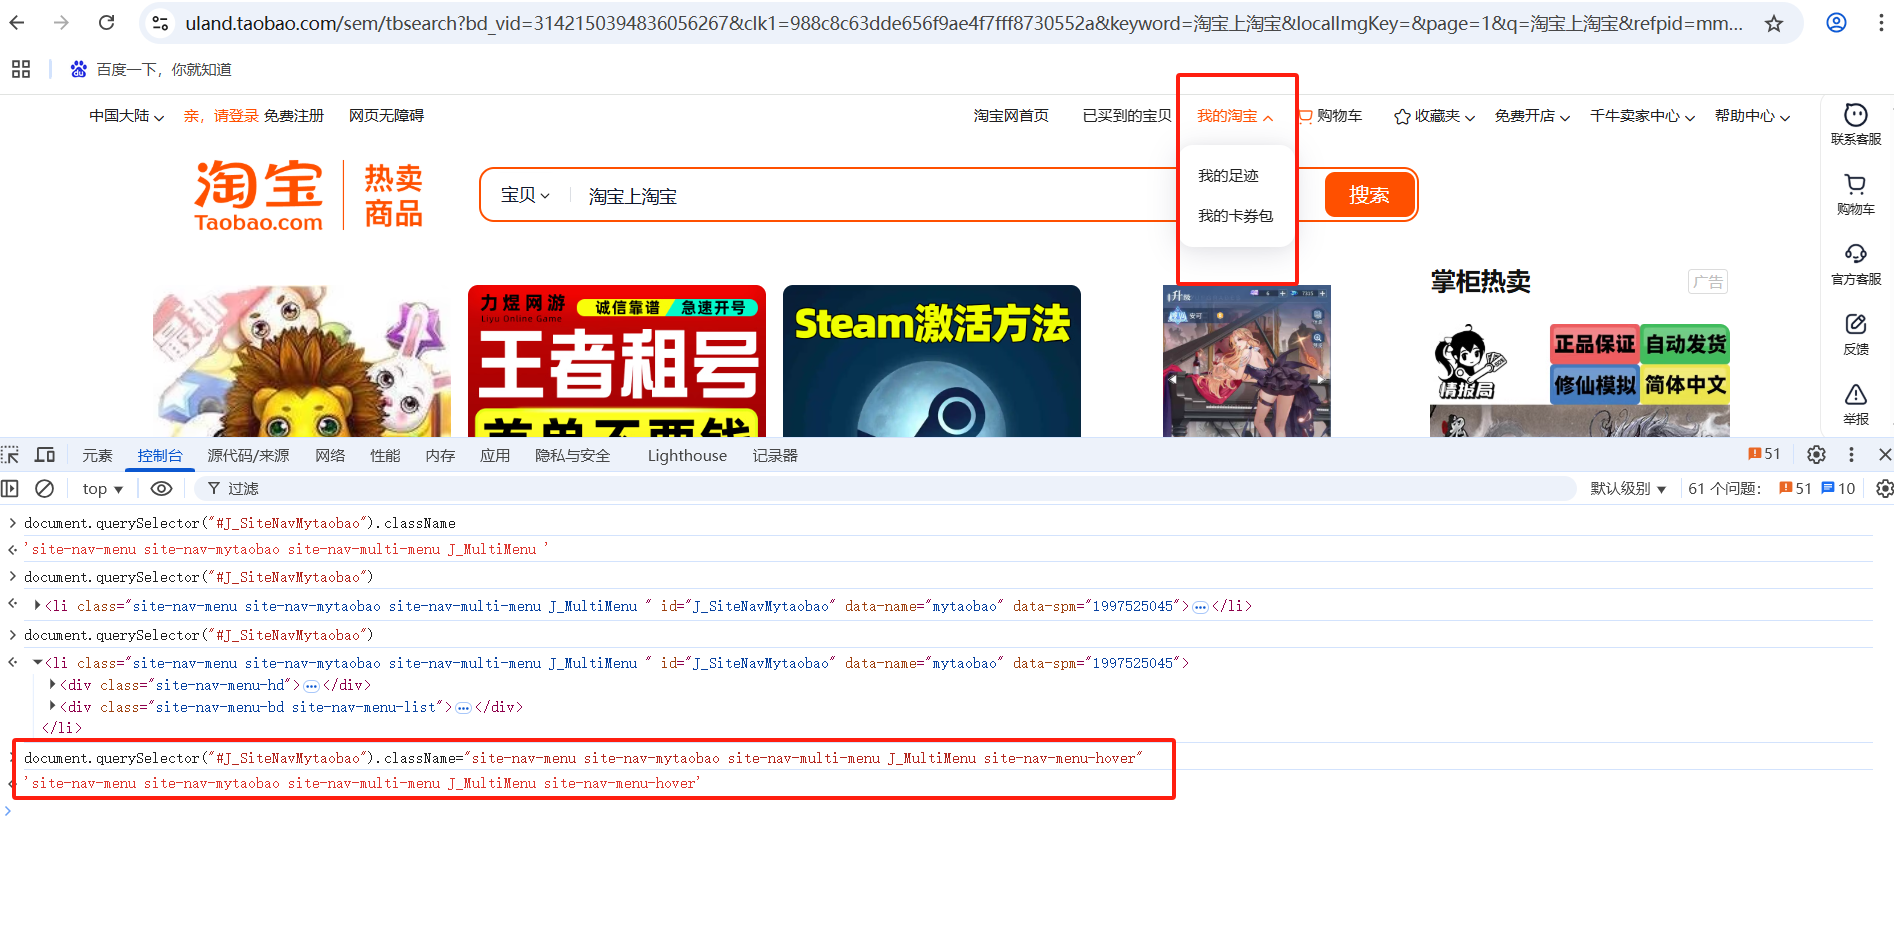Image resolution: width=1894 pixels, height=935 pixels.
Task: Click the Taobao.com logo
Action: click(x=258, y=196)
